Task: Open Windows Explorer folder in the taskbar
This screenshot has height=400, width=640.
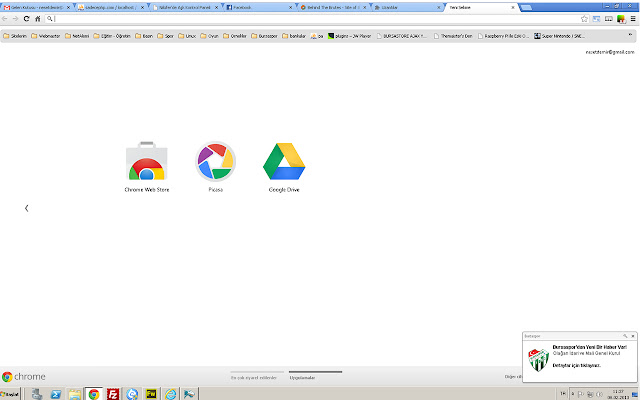Action: pos(75,394)
